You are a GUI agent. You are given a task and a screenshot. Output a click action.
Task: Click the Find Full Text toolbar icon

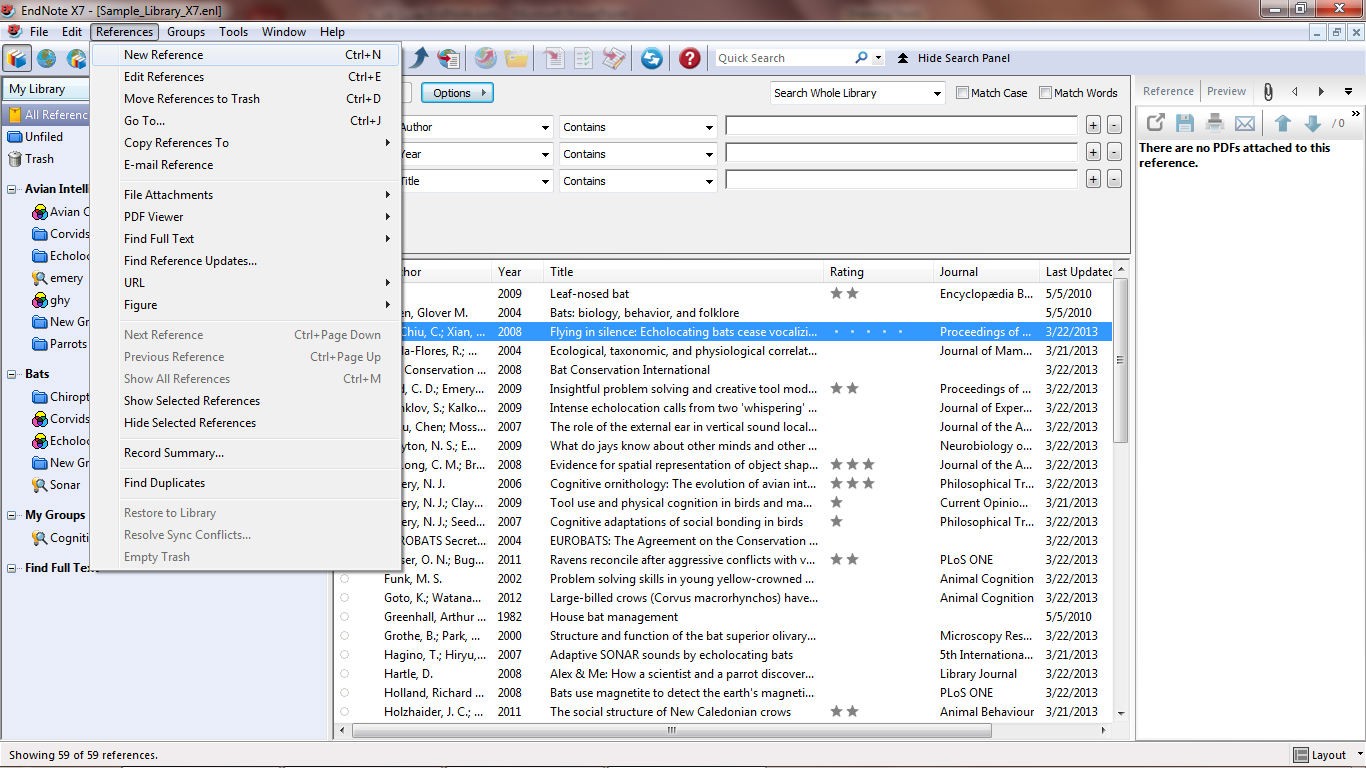click(x=485, y=58)
